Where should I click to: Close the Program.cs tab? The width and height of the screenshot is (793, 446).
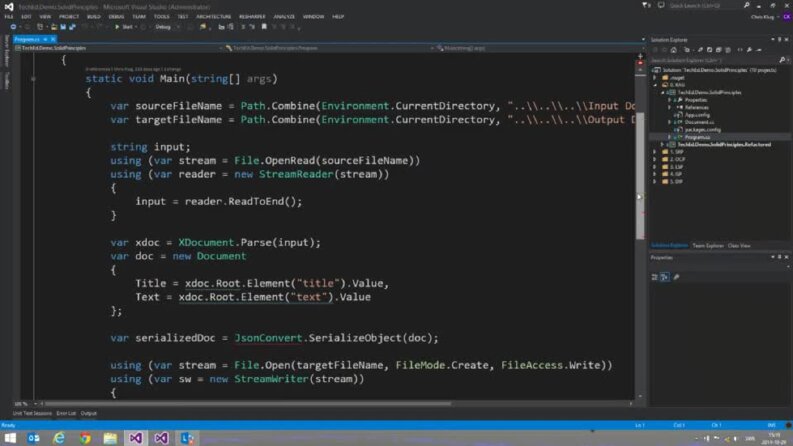[53, 39]
